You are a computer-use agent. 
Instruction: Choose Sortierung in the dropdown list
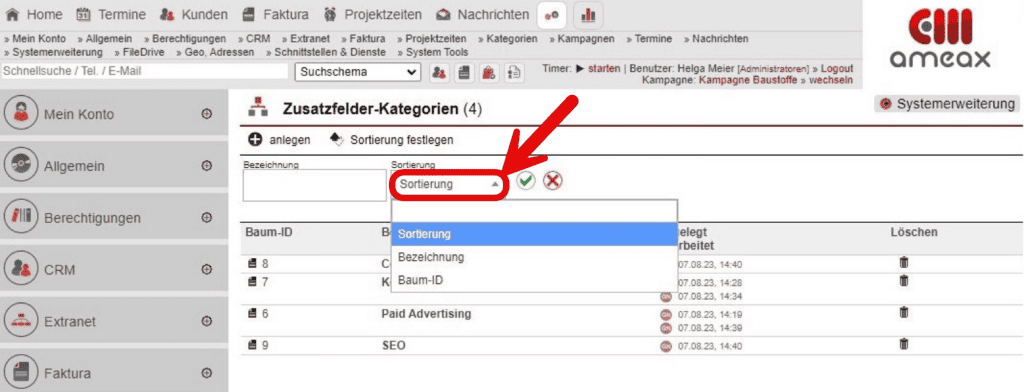[534, 233]
